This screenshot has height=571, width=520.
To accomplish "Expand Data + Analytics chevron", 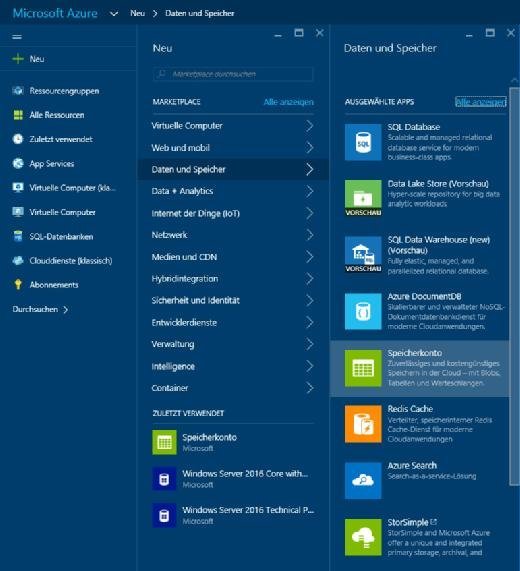I will (x=310, y=191).
